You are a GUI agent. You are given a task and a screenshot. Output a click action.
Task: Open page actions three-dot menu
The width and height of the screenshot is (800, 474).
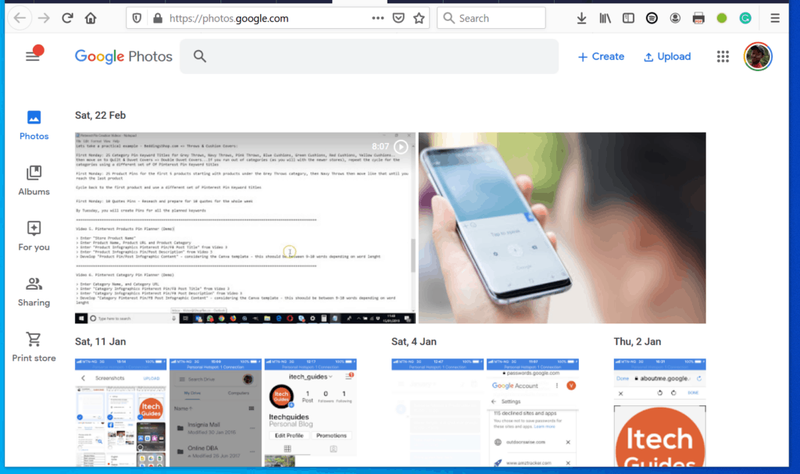(x=378, y=18)
